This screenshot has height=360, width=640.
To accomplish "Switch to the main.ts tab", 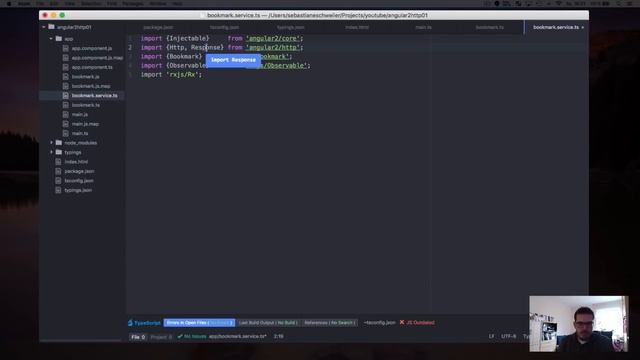I will [423, 27].
